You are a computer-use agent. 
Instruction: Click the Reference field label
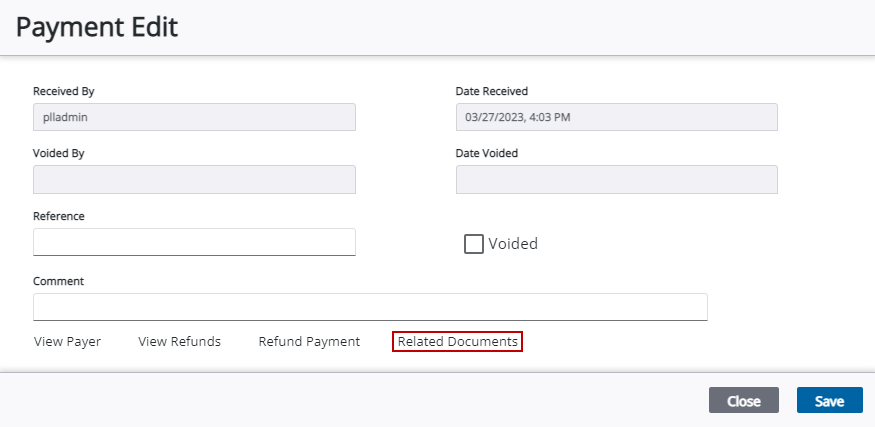(59, 216)
